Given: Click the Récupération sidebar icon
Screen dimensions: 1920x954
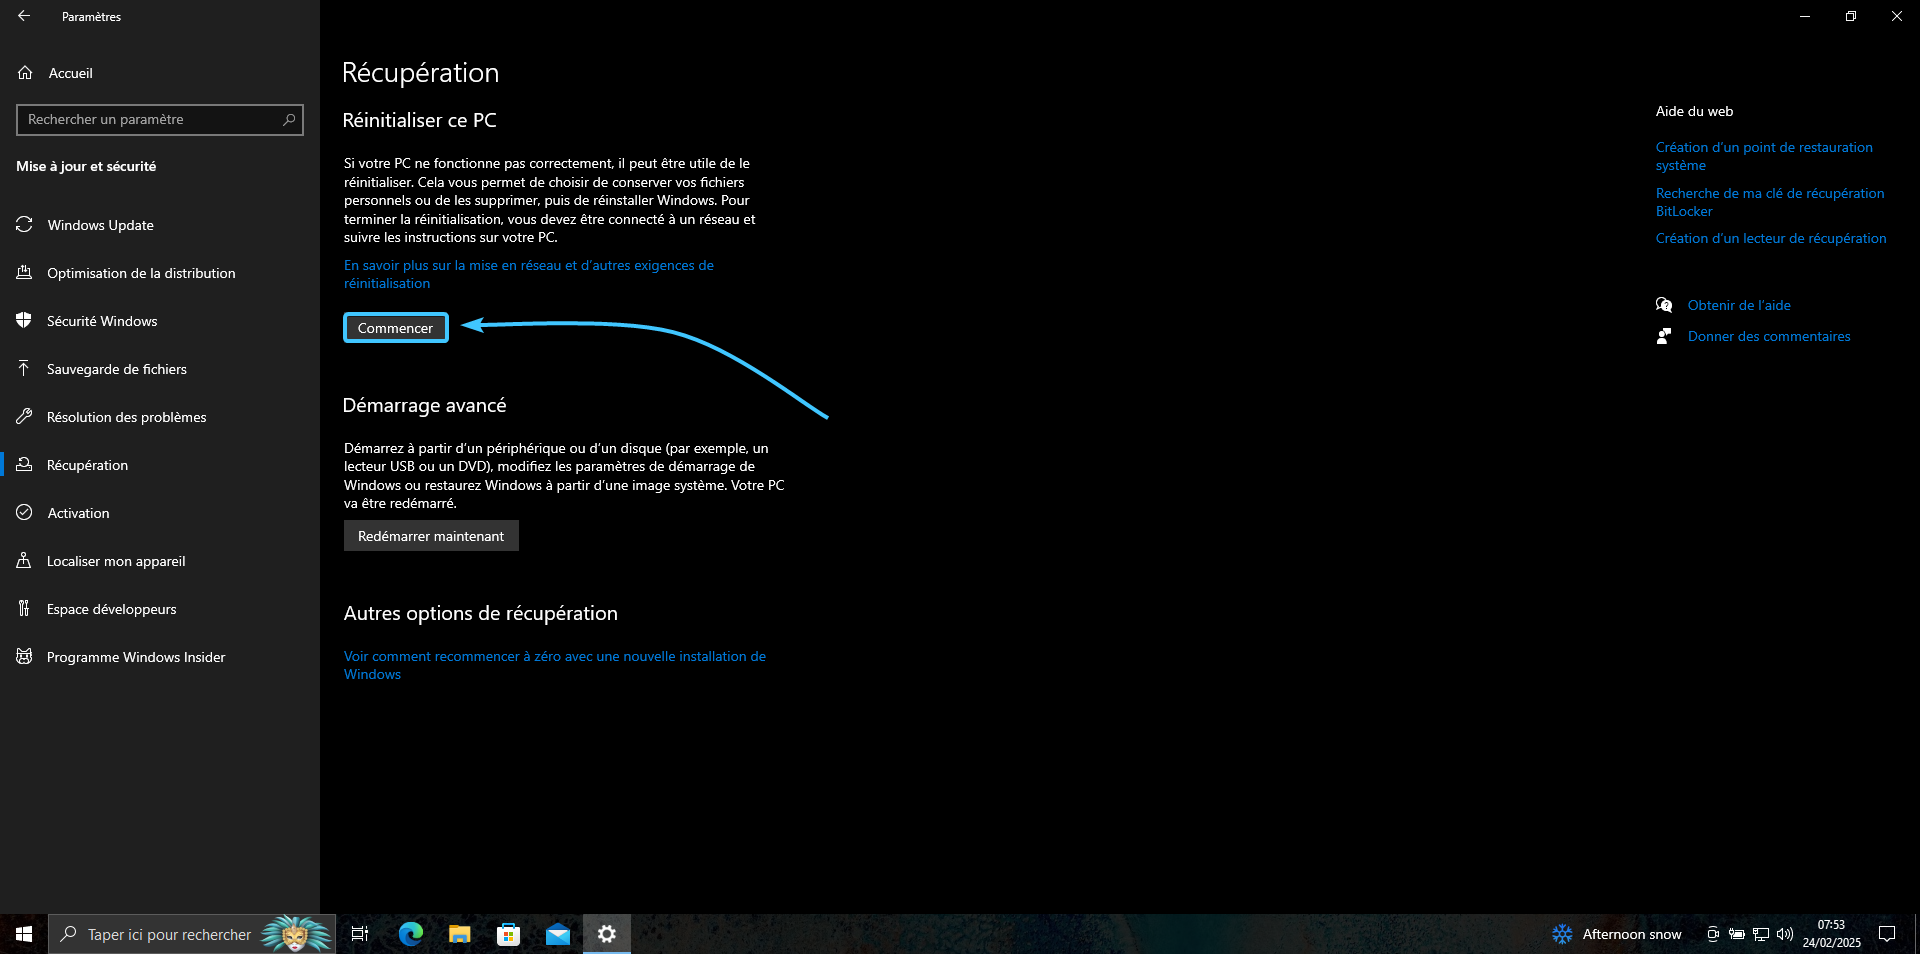Looking at the screenshot, I should pyautogui.click(x=25, y=465).
